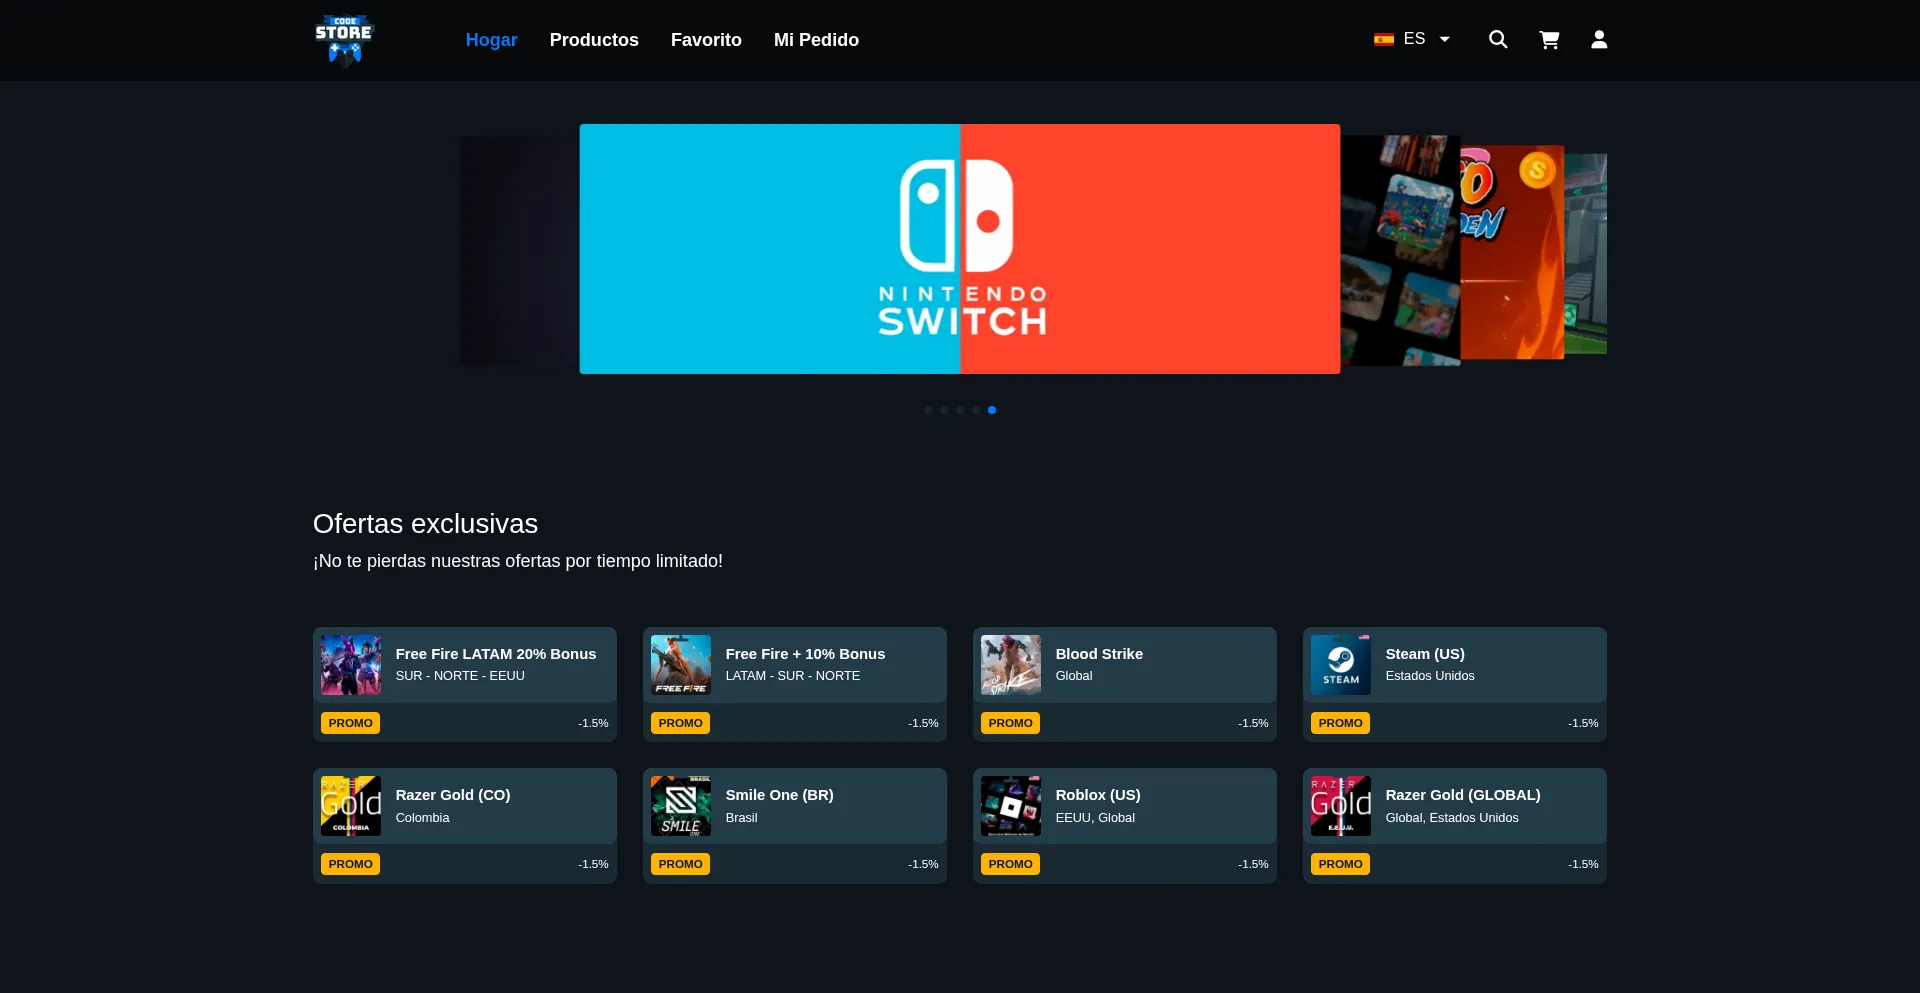1920x993 pixels.
Task: Select the fourth carousel dot
Action: (x=976, y=410)
